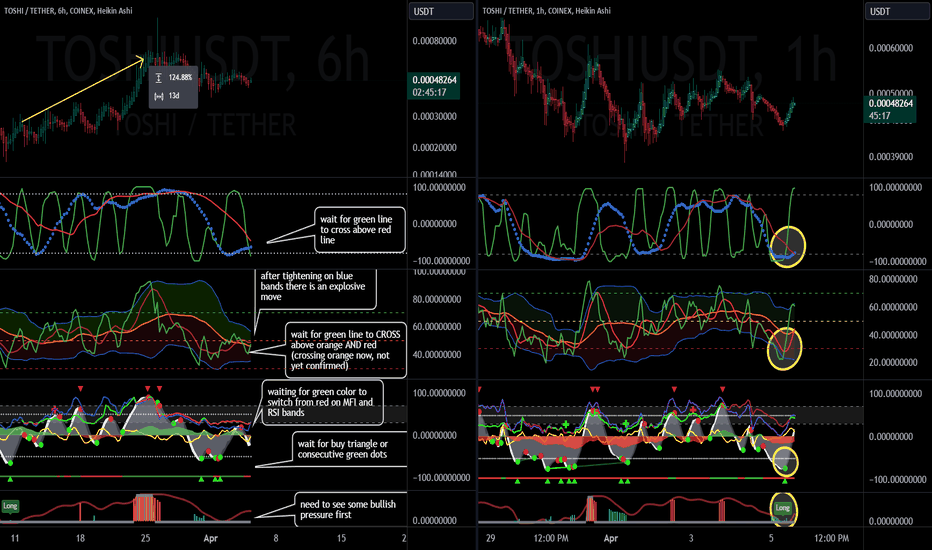The image size is (932, 550).
Task: Select 'wait for green line to cross above red' note
Action: click(x=360, y=230)
